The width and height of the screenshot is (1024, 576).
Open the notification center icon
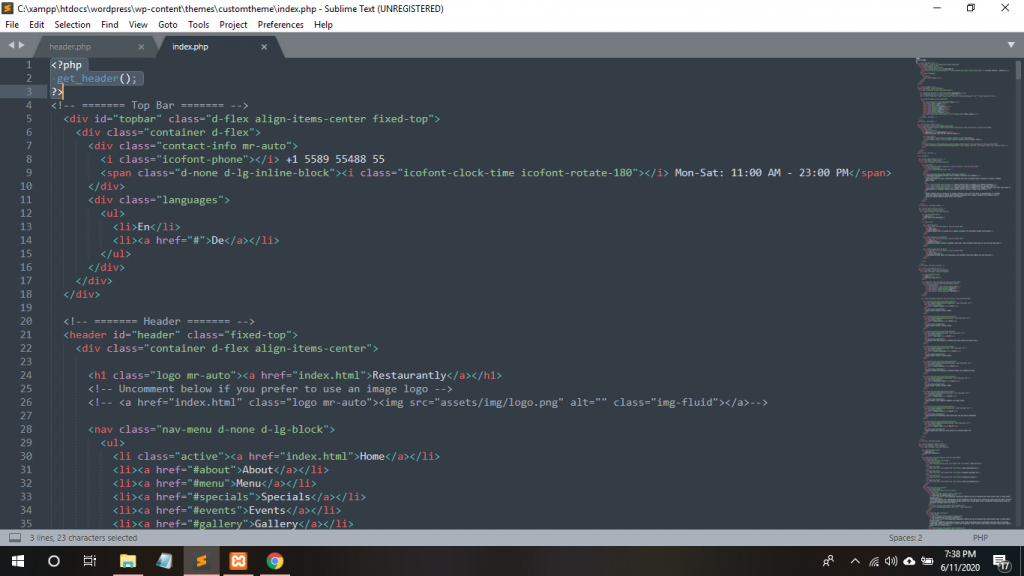(1001, 561)
